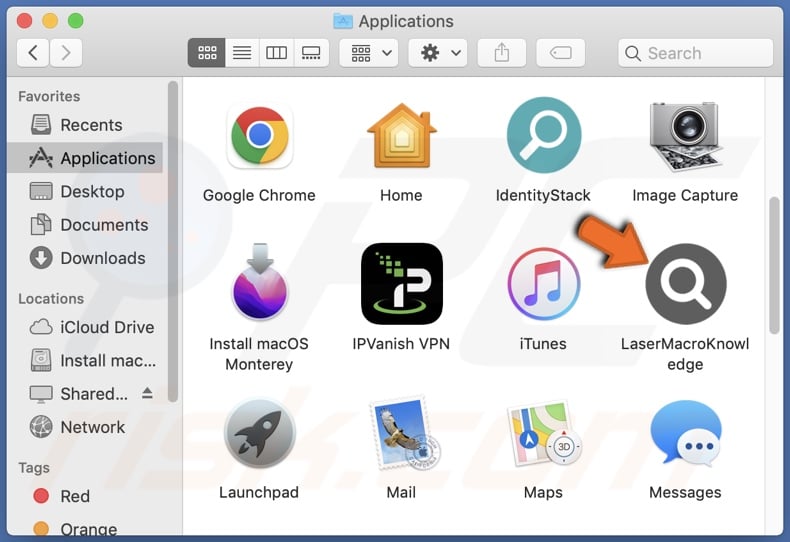Click the Applications title folder icon
Screen dimensions: 790x542
[x=343, y=21]
